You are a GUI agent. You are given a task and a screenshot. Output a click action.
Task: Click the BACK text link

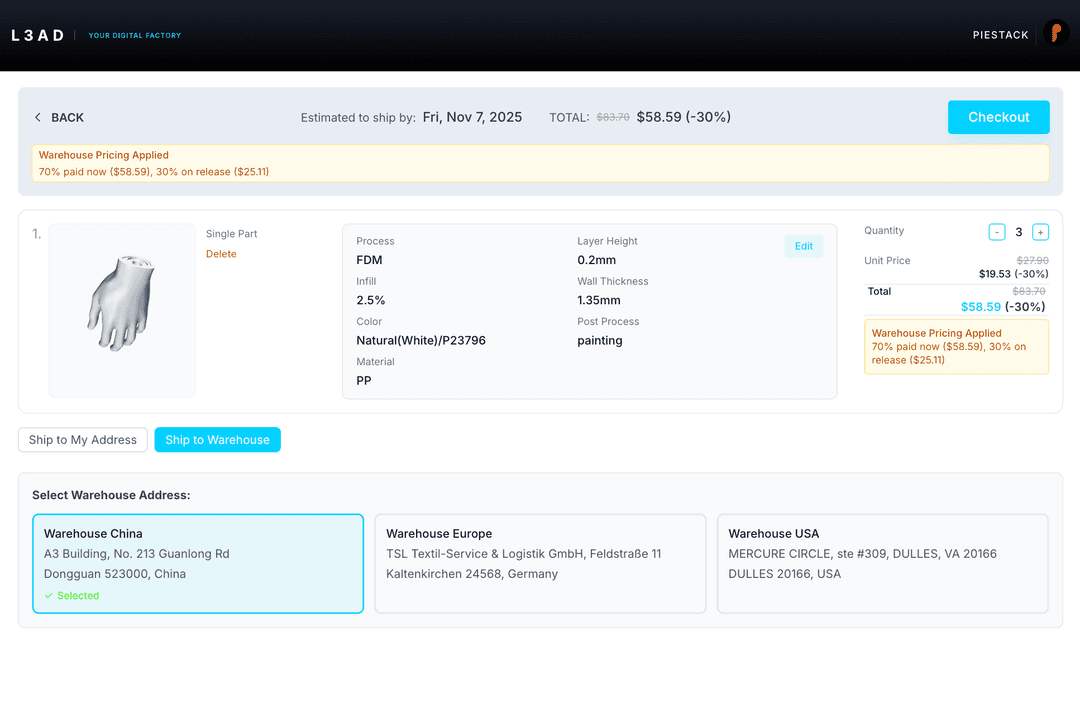67,118
